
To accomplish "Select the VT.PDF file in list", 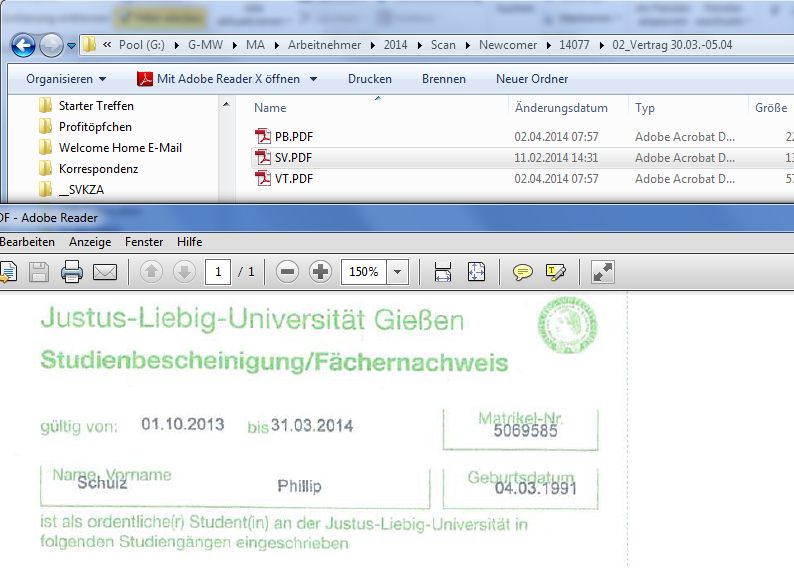I will pyautogui.click(x=293, y=179).
